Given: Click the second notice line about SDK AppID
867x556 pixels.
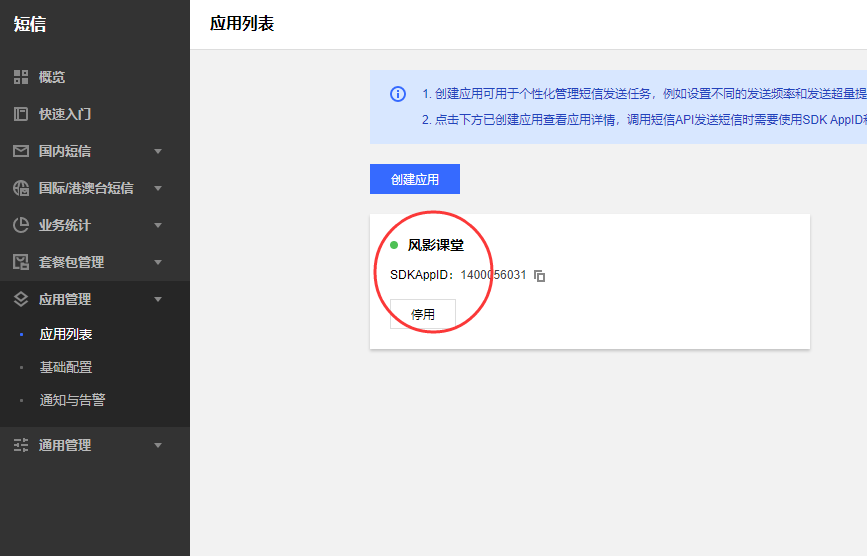Looking at the screenshot, I should (644, 120).
